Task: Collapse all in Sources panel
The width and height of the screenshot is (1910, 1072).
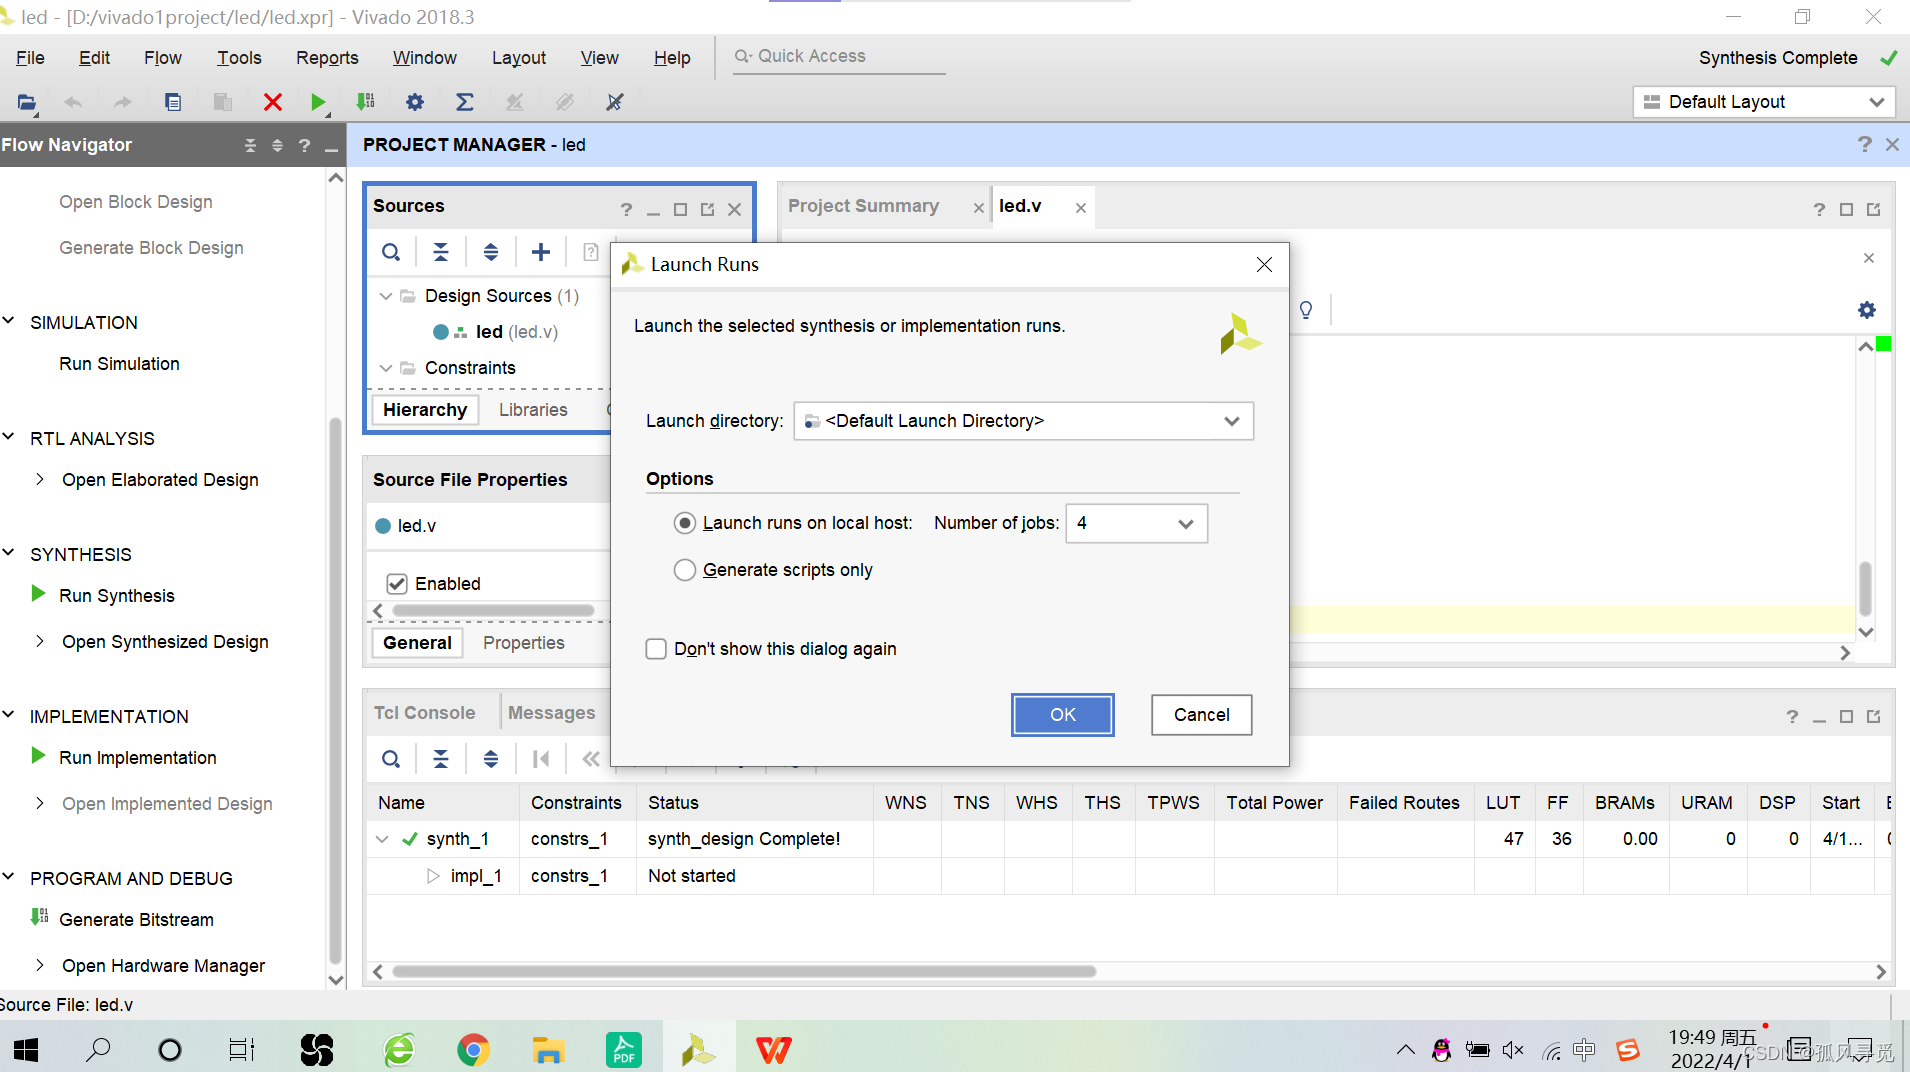Action: coord(441,252)
